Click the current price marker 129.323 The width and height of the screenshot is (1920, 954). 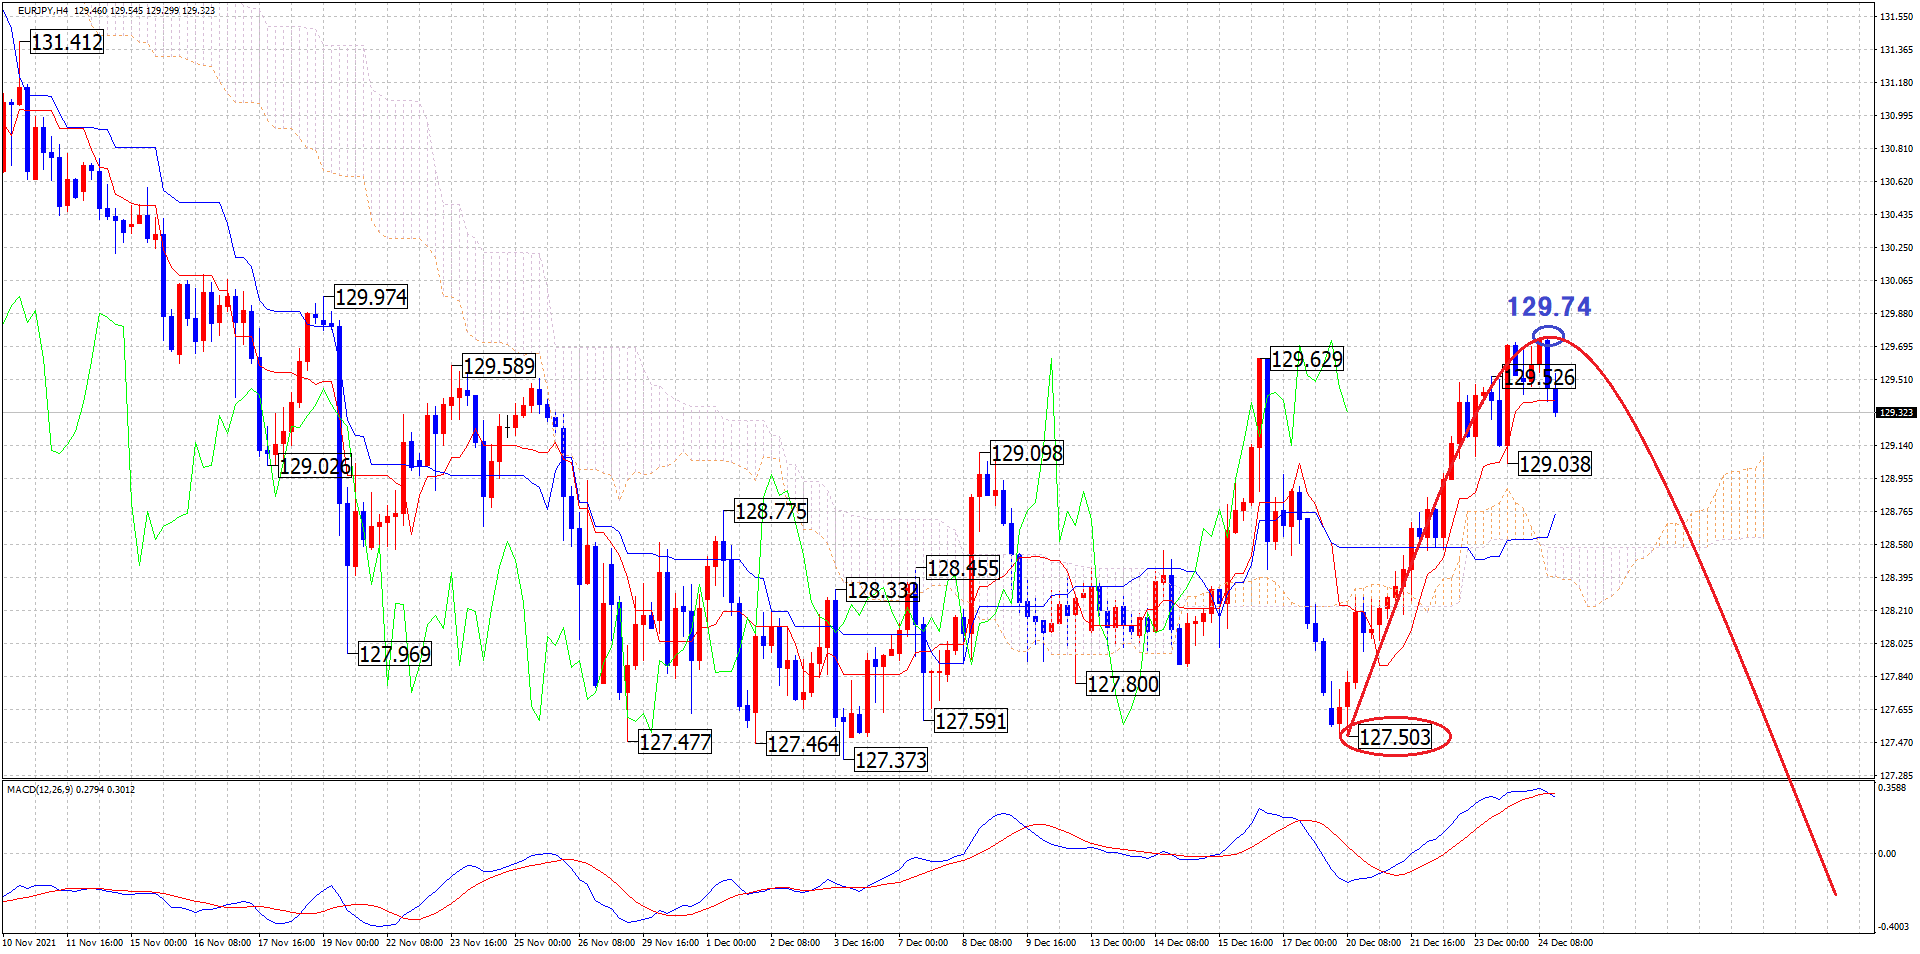coord(1895,412)
